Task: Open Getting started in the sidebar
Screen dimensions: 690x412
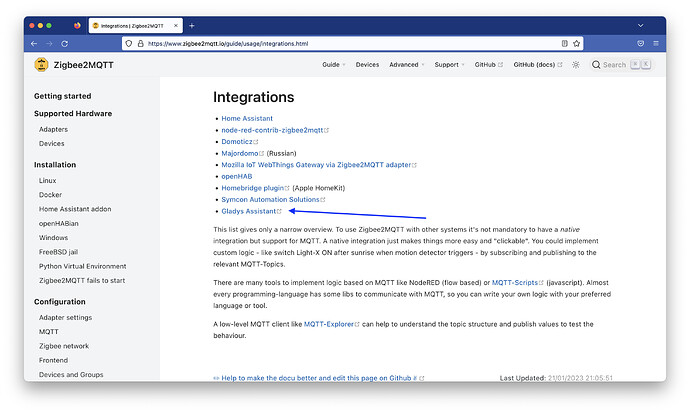Action: [62, 96]
